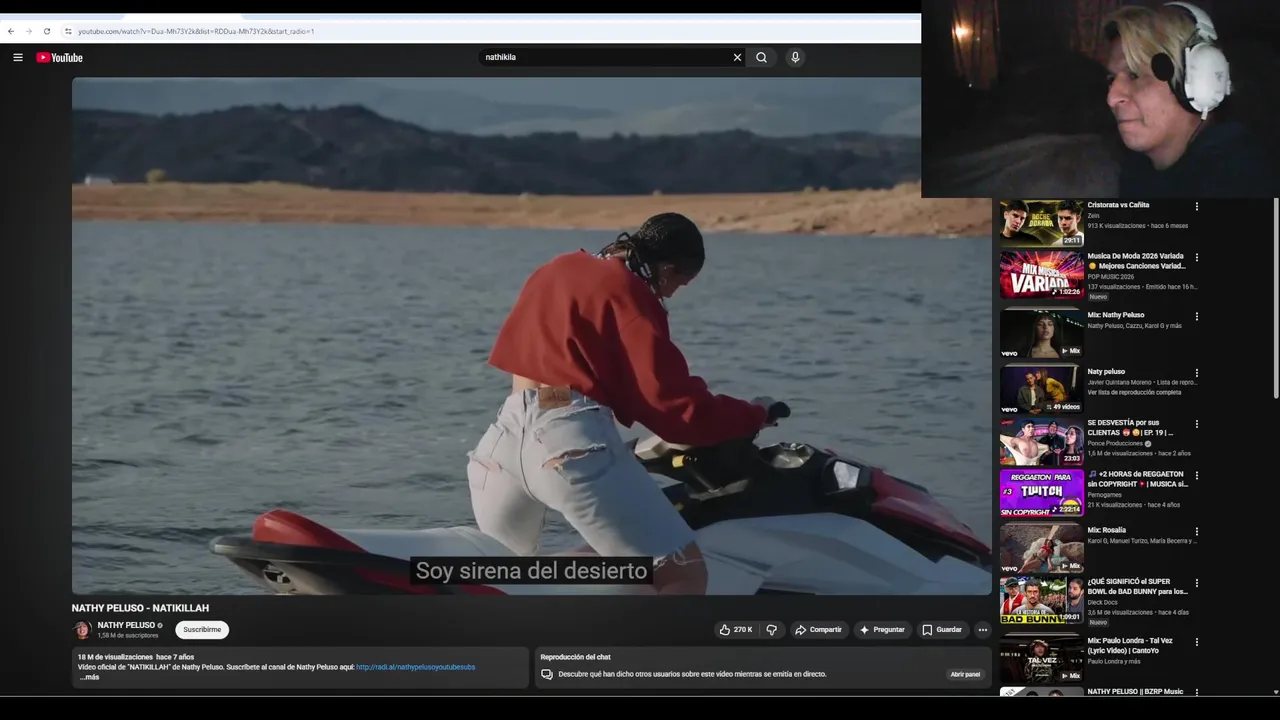This screenshot has height=720, width=1280.
Task: Expand description with ...más
Action: pos(89,677)
